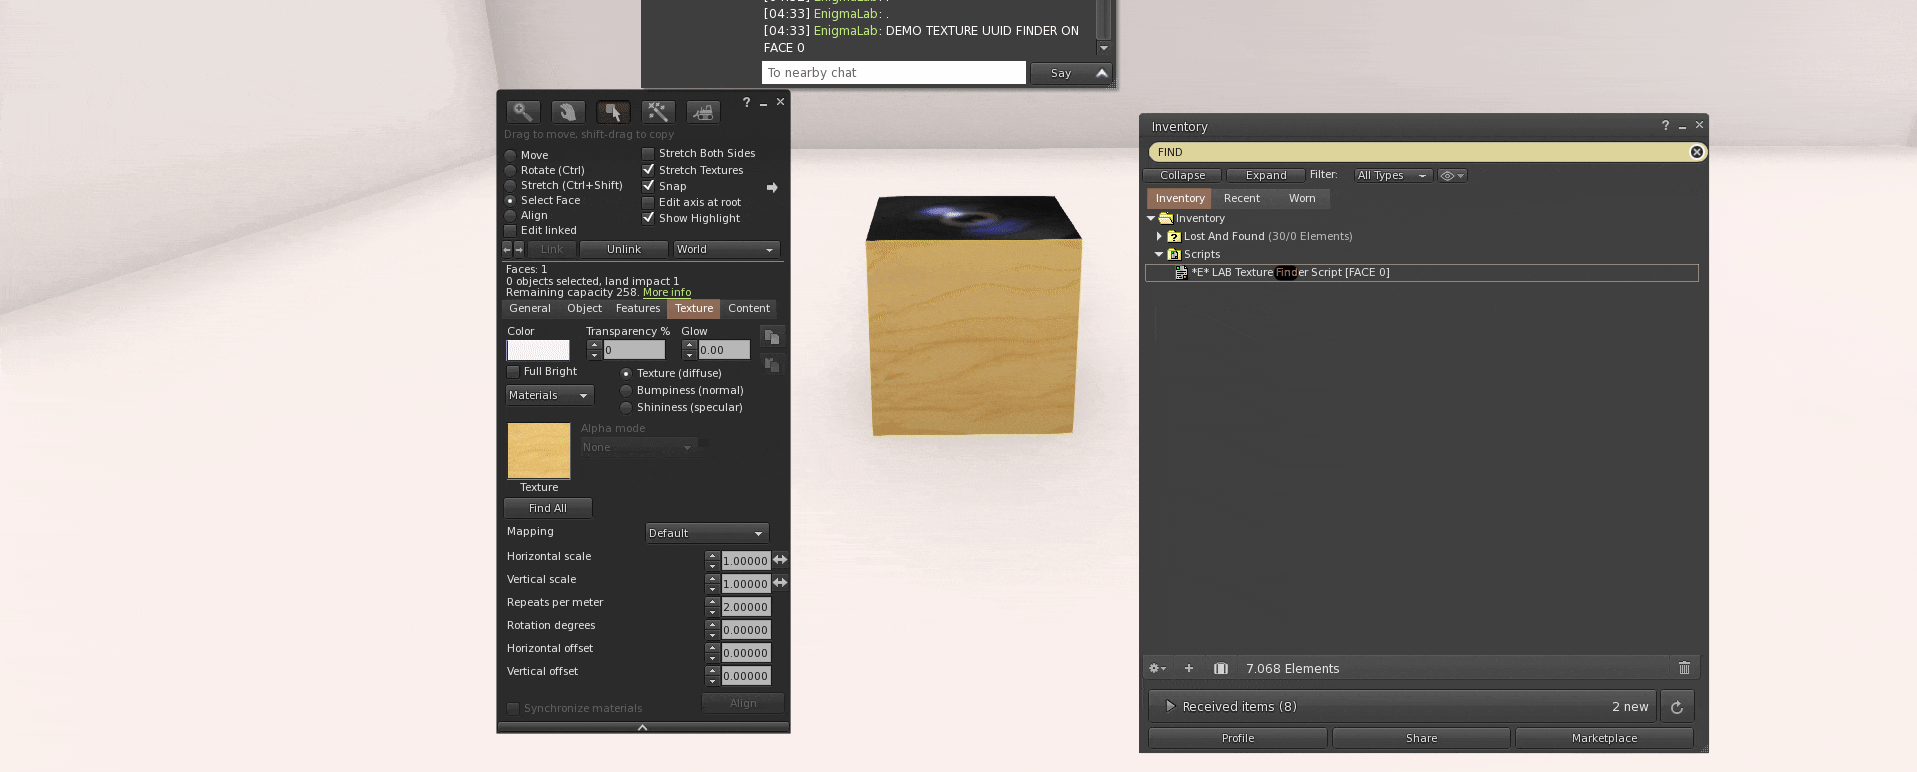Uncheck Stretch Textures
The height and width of the screenshot is (772, 1917).
(648, 170)
